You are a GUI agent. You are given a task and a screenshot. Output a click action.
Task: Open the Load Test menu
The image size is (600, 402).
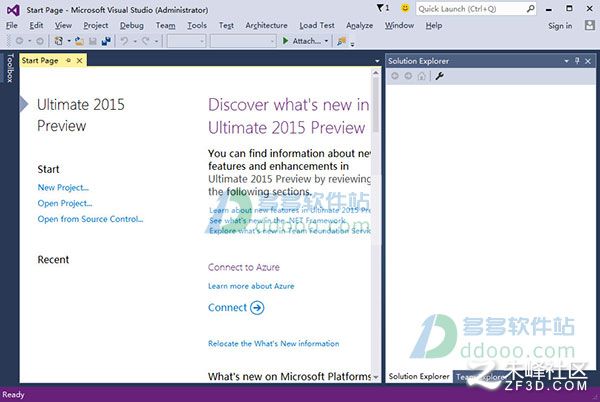[317, 25]
